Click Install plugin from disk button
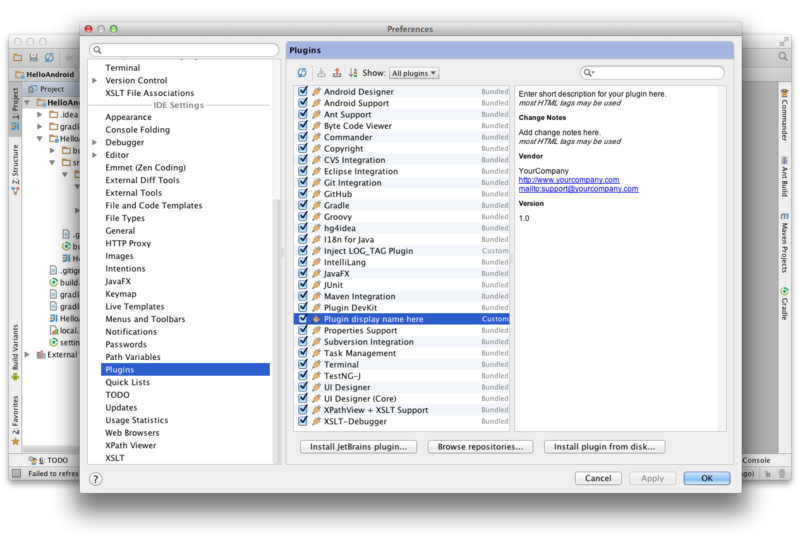 [x=605, y=447]
